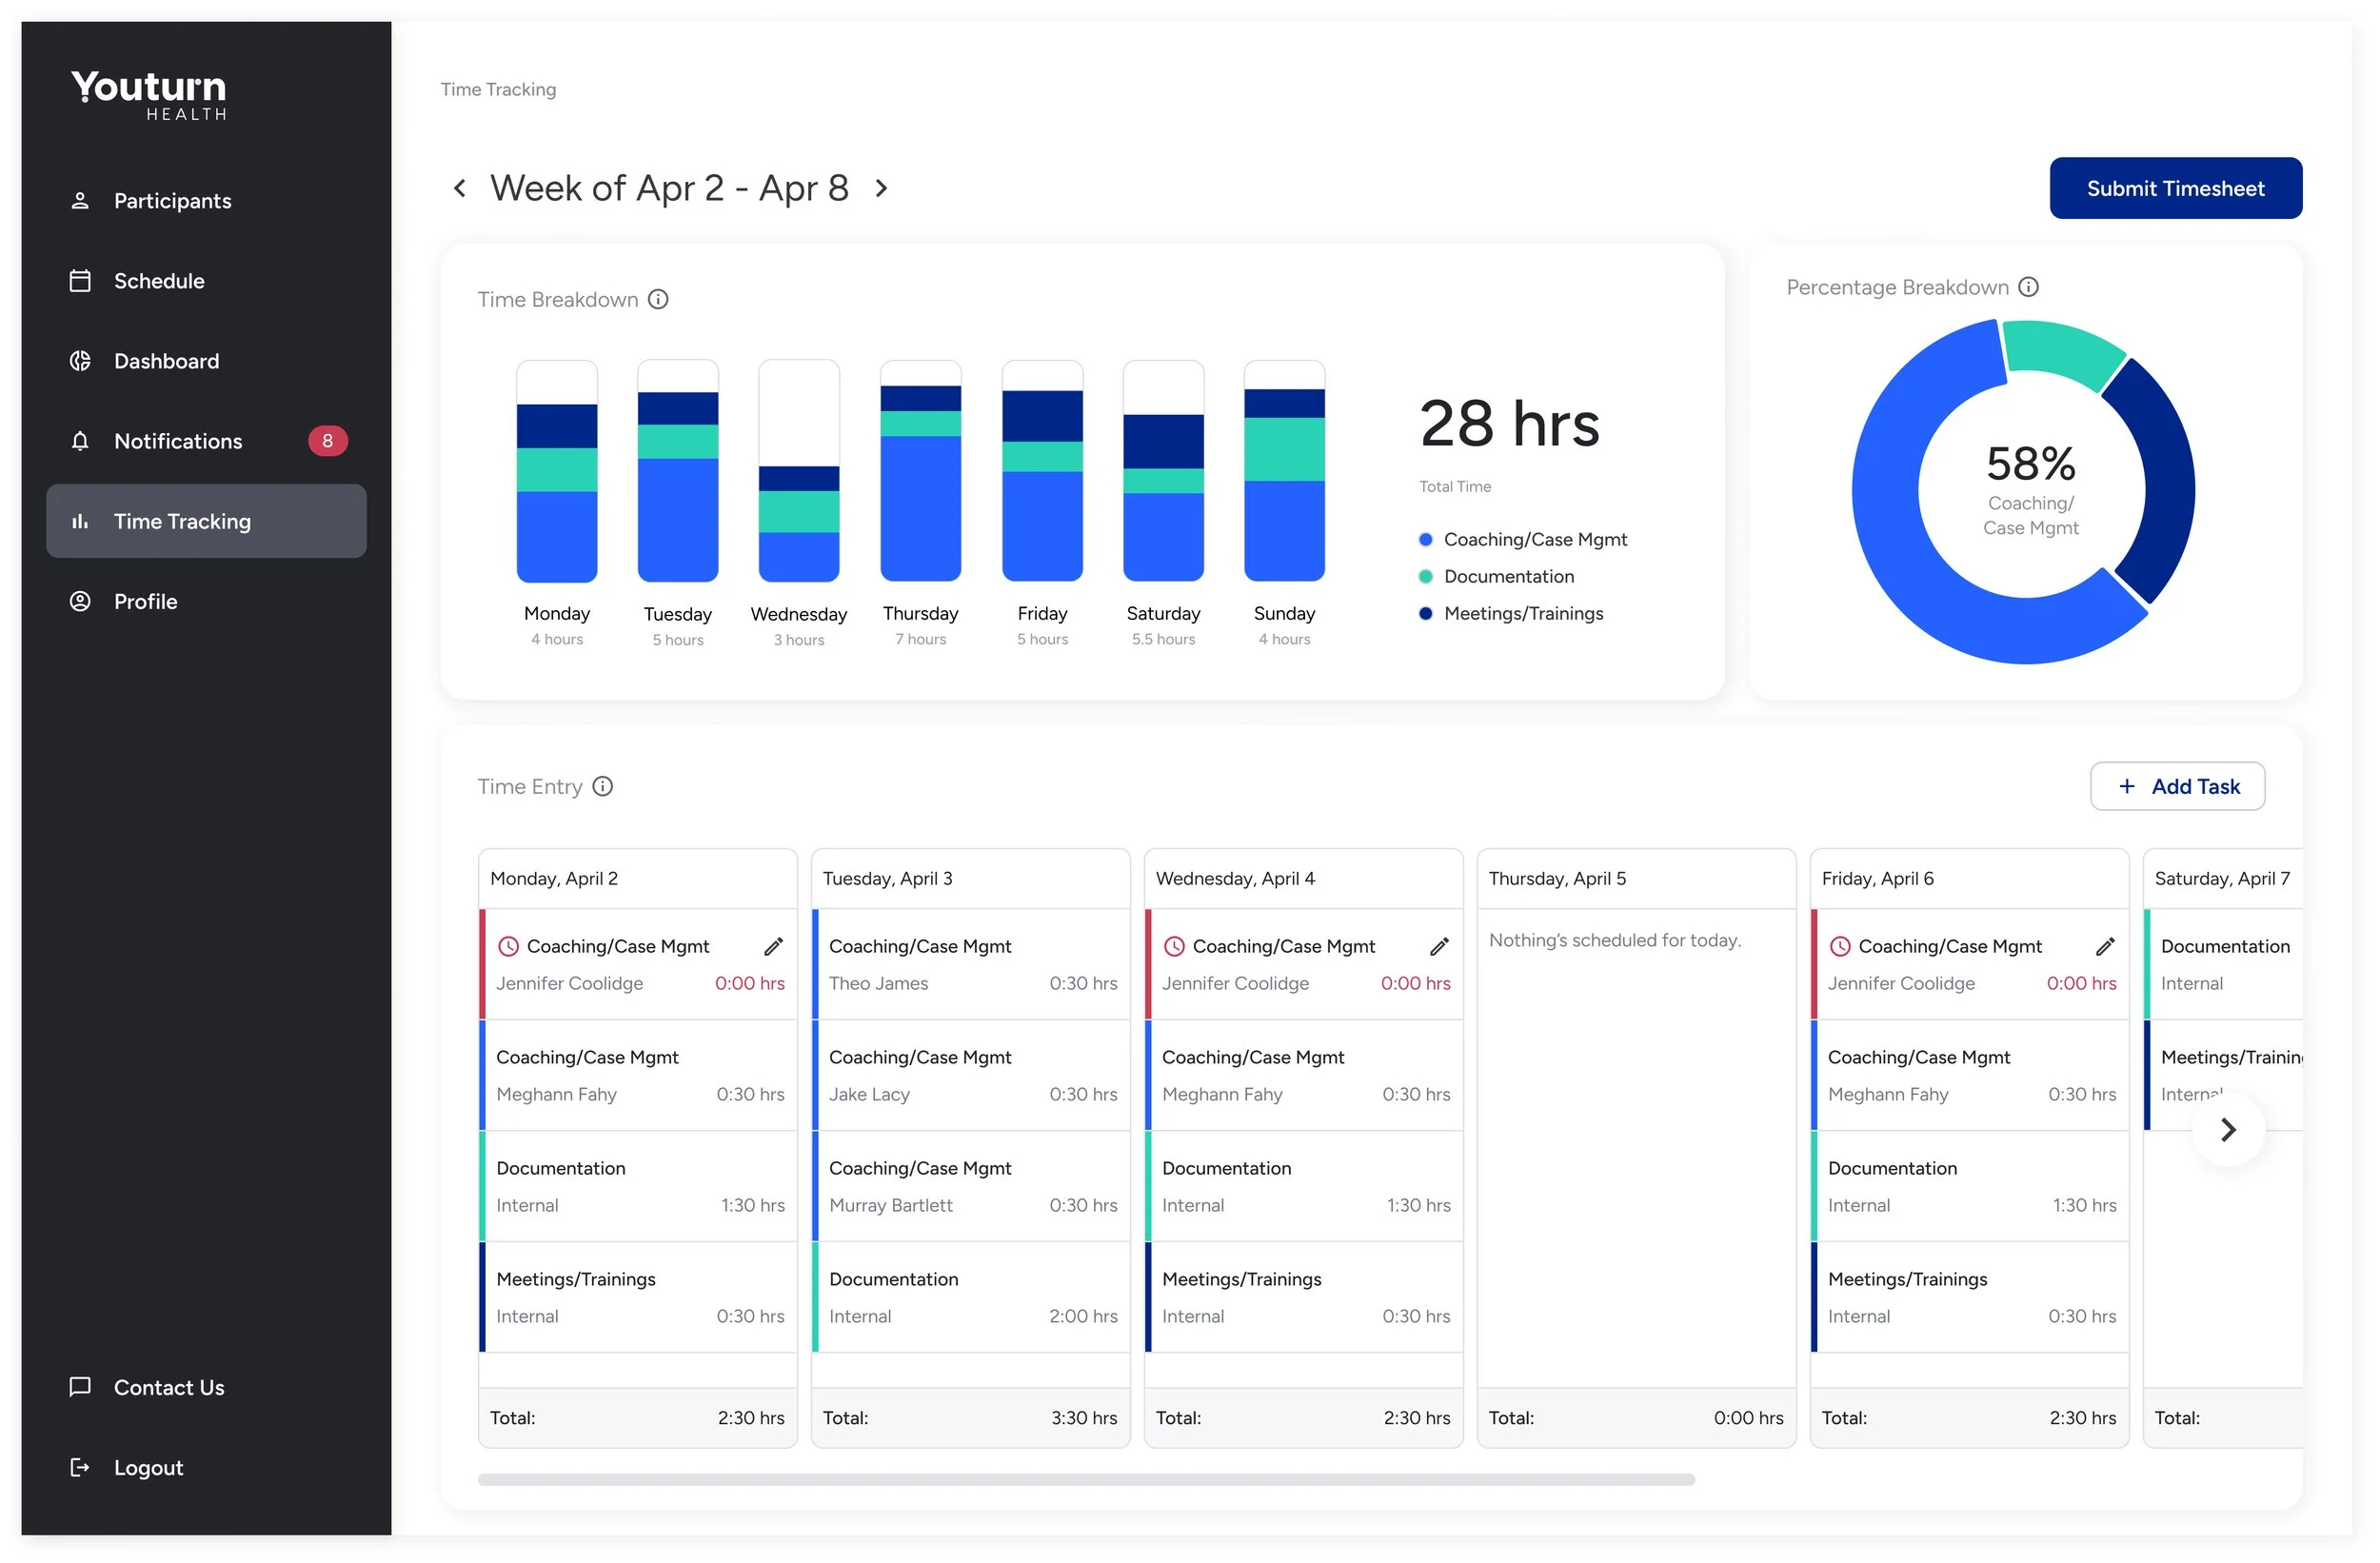Click the Youturn Health logo
2380x1563 pixels.
point(150,95)
